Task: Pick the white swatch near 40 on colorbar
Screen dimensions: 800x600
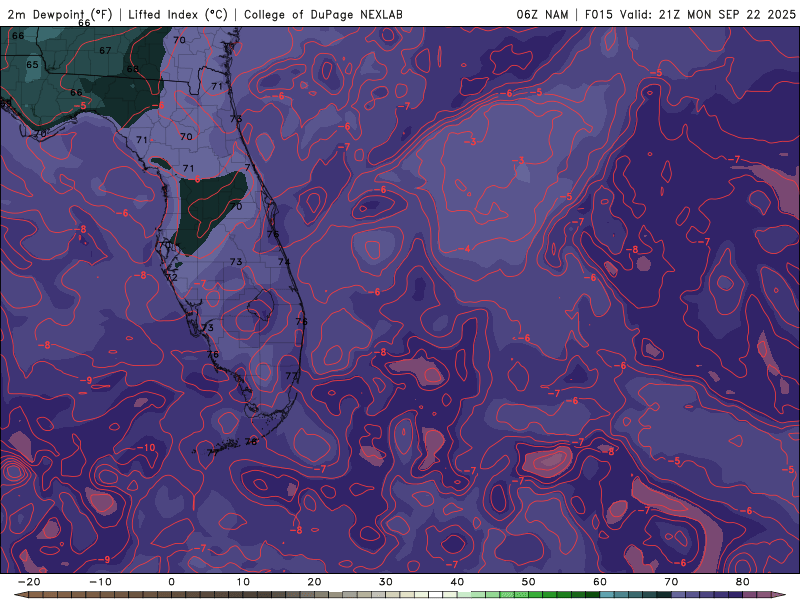Action: tap(436, 595)
